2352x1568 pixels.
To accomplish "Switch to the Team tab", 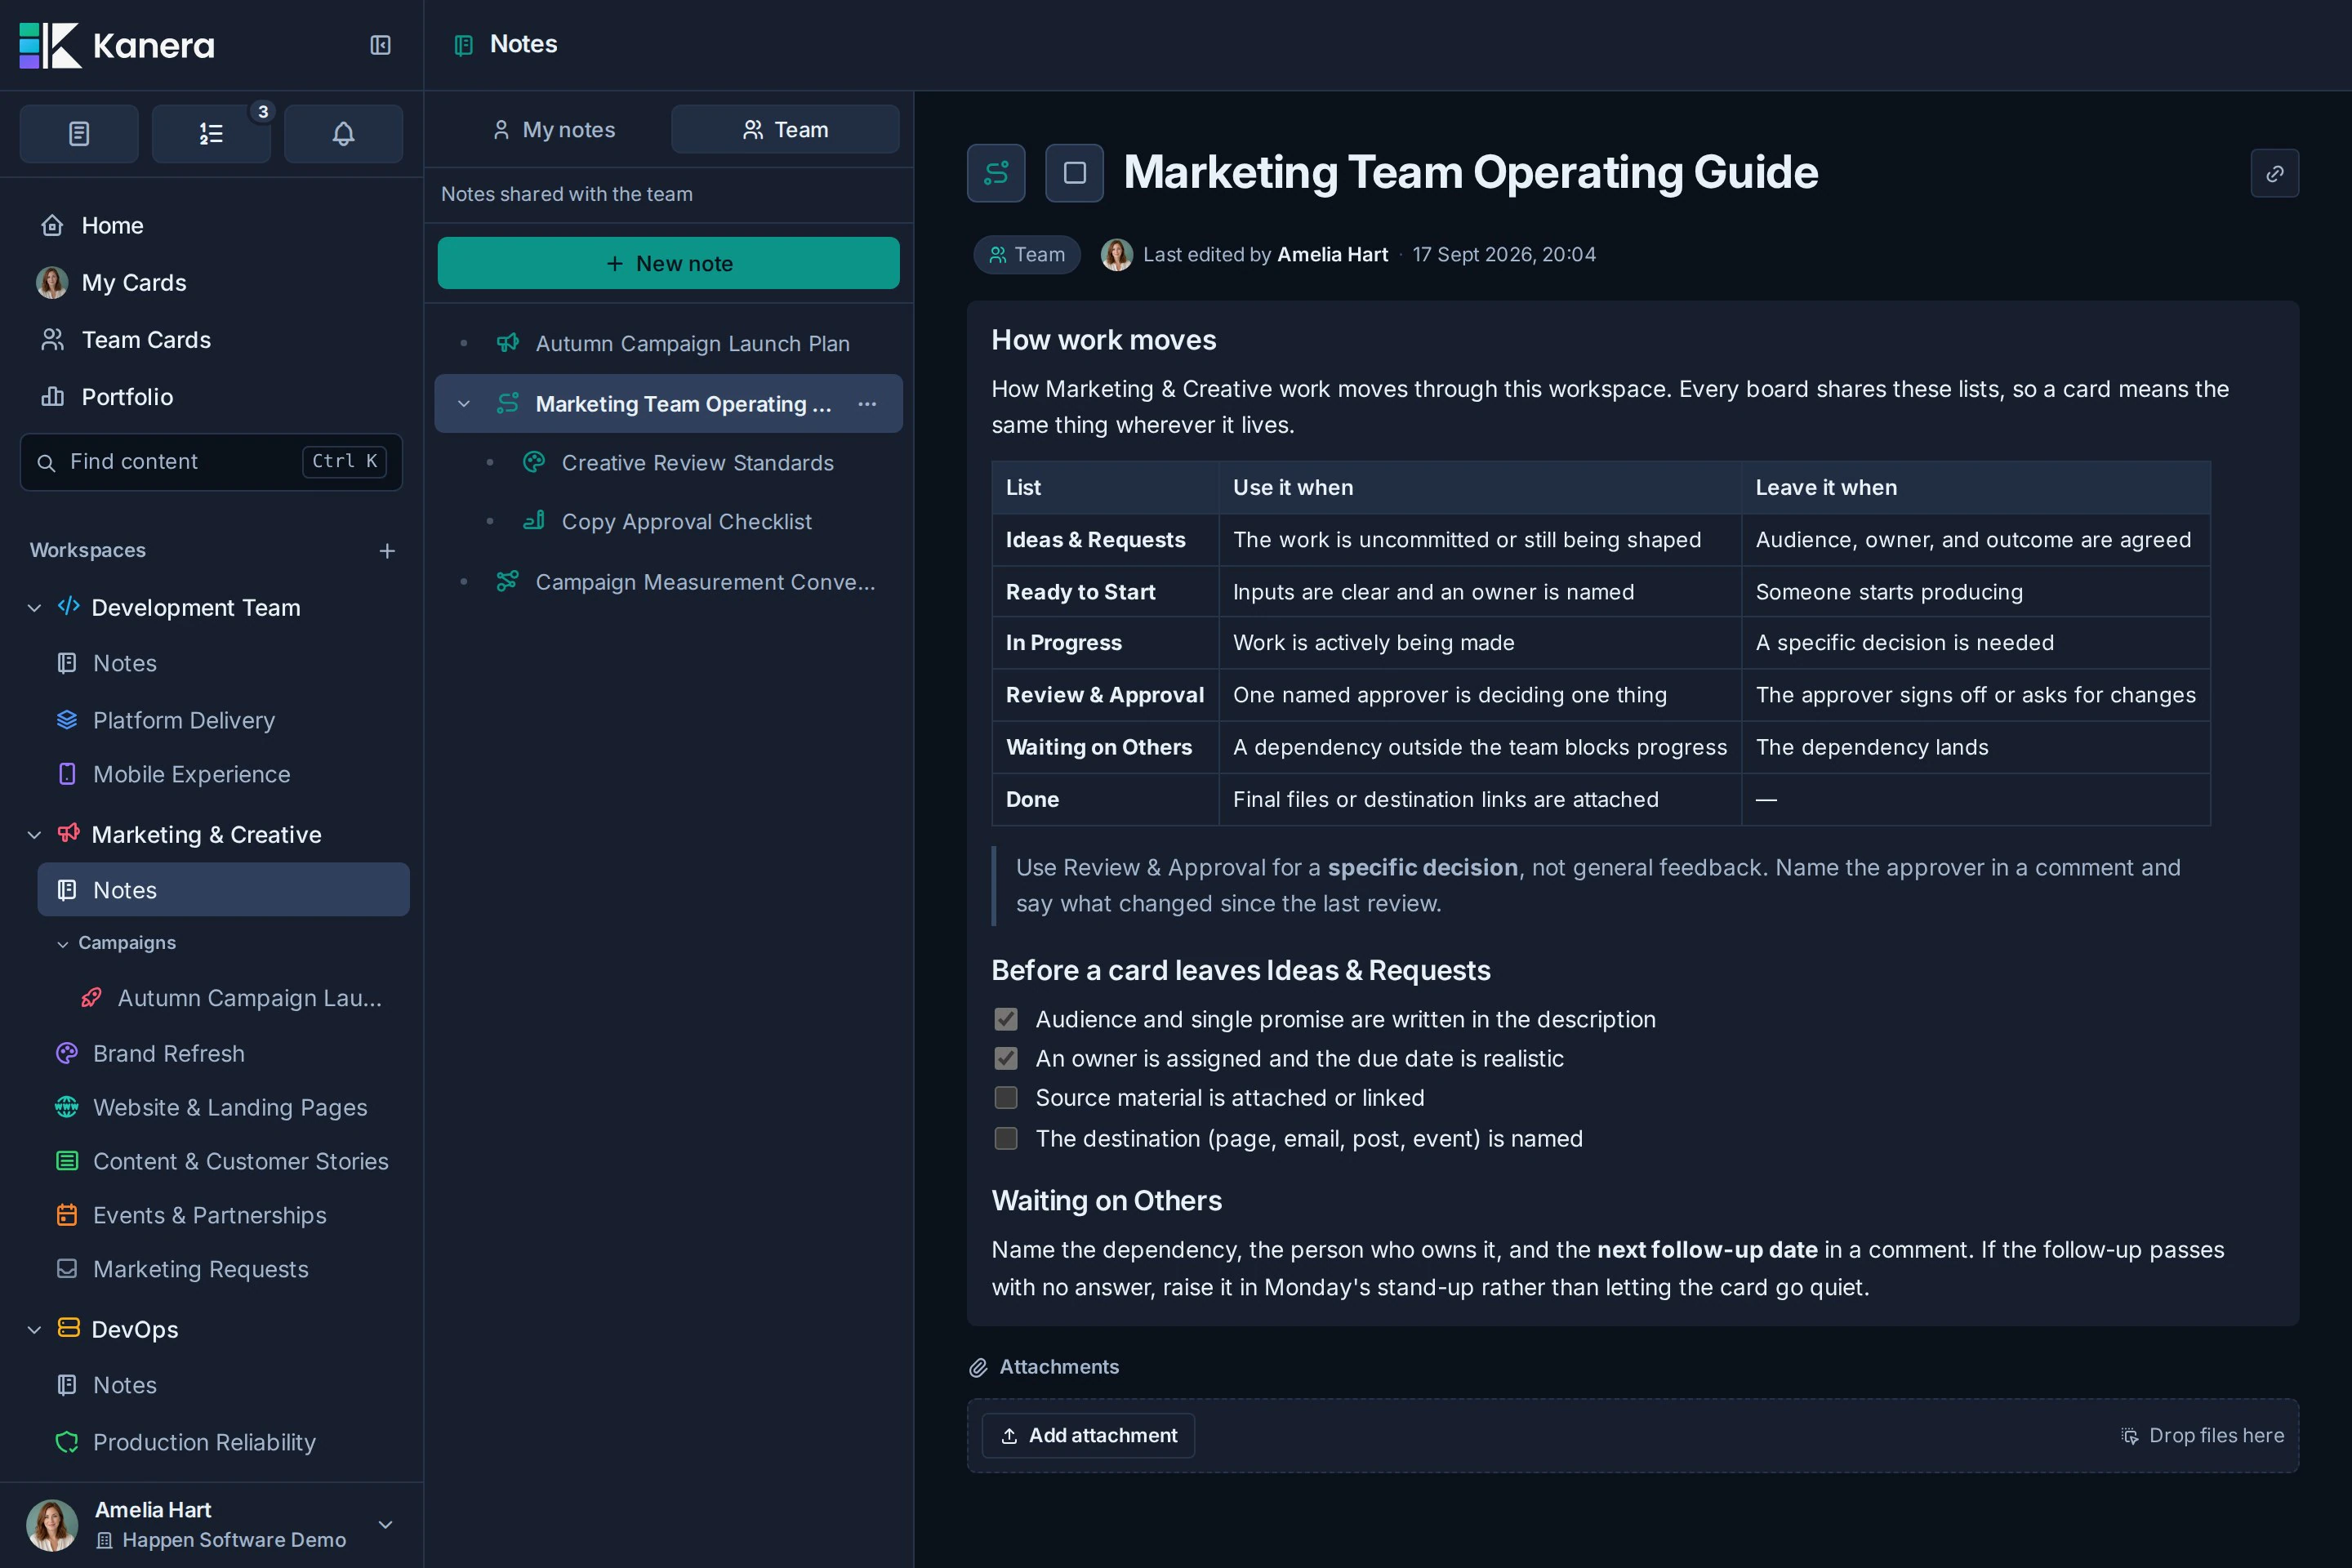I will point(785,130).
